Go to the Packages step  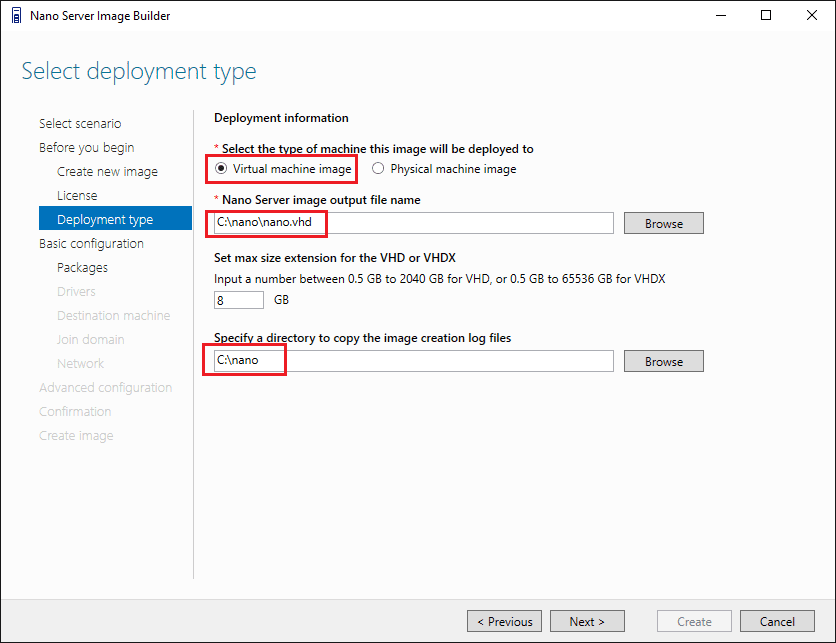82,267
